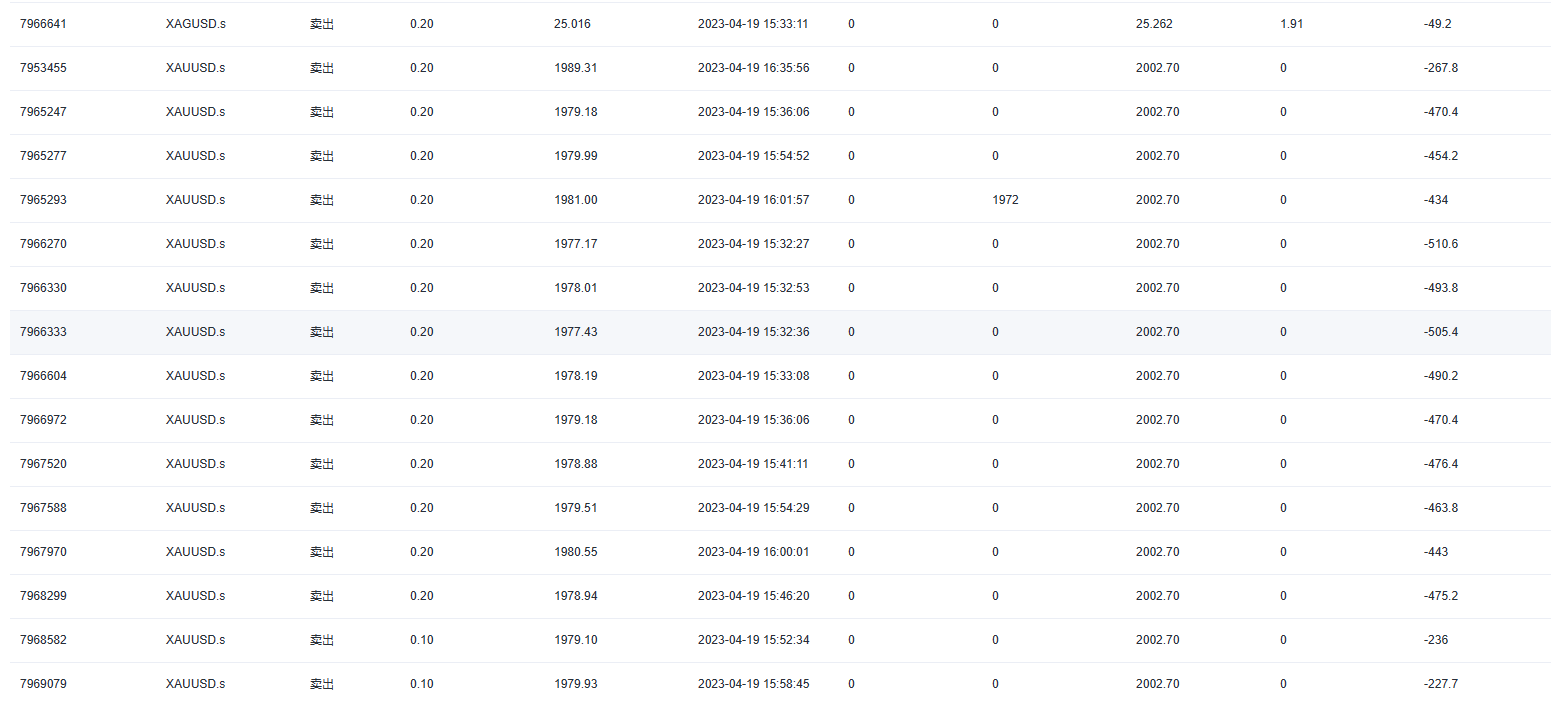
Task: Click timestamp 2023-04-19 15:32:53
Action: tap(754, 288)
